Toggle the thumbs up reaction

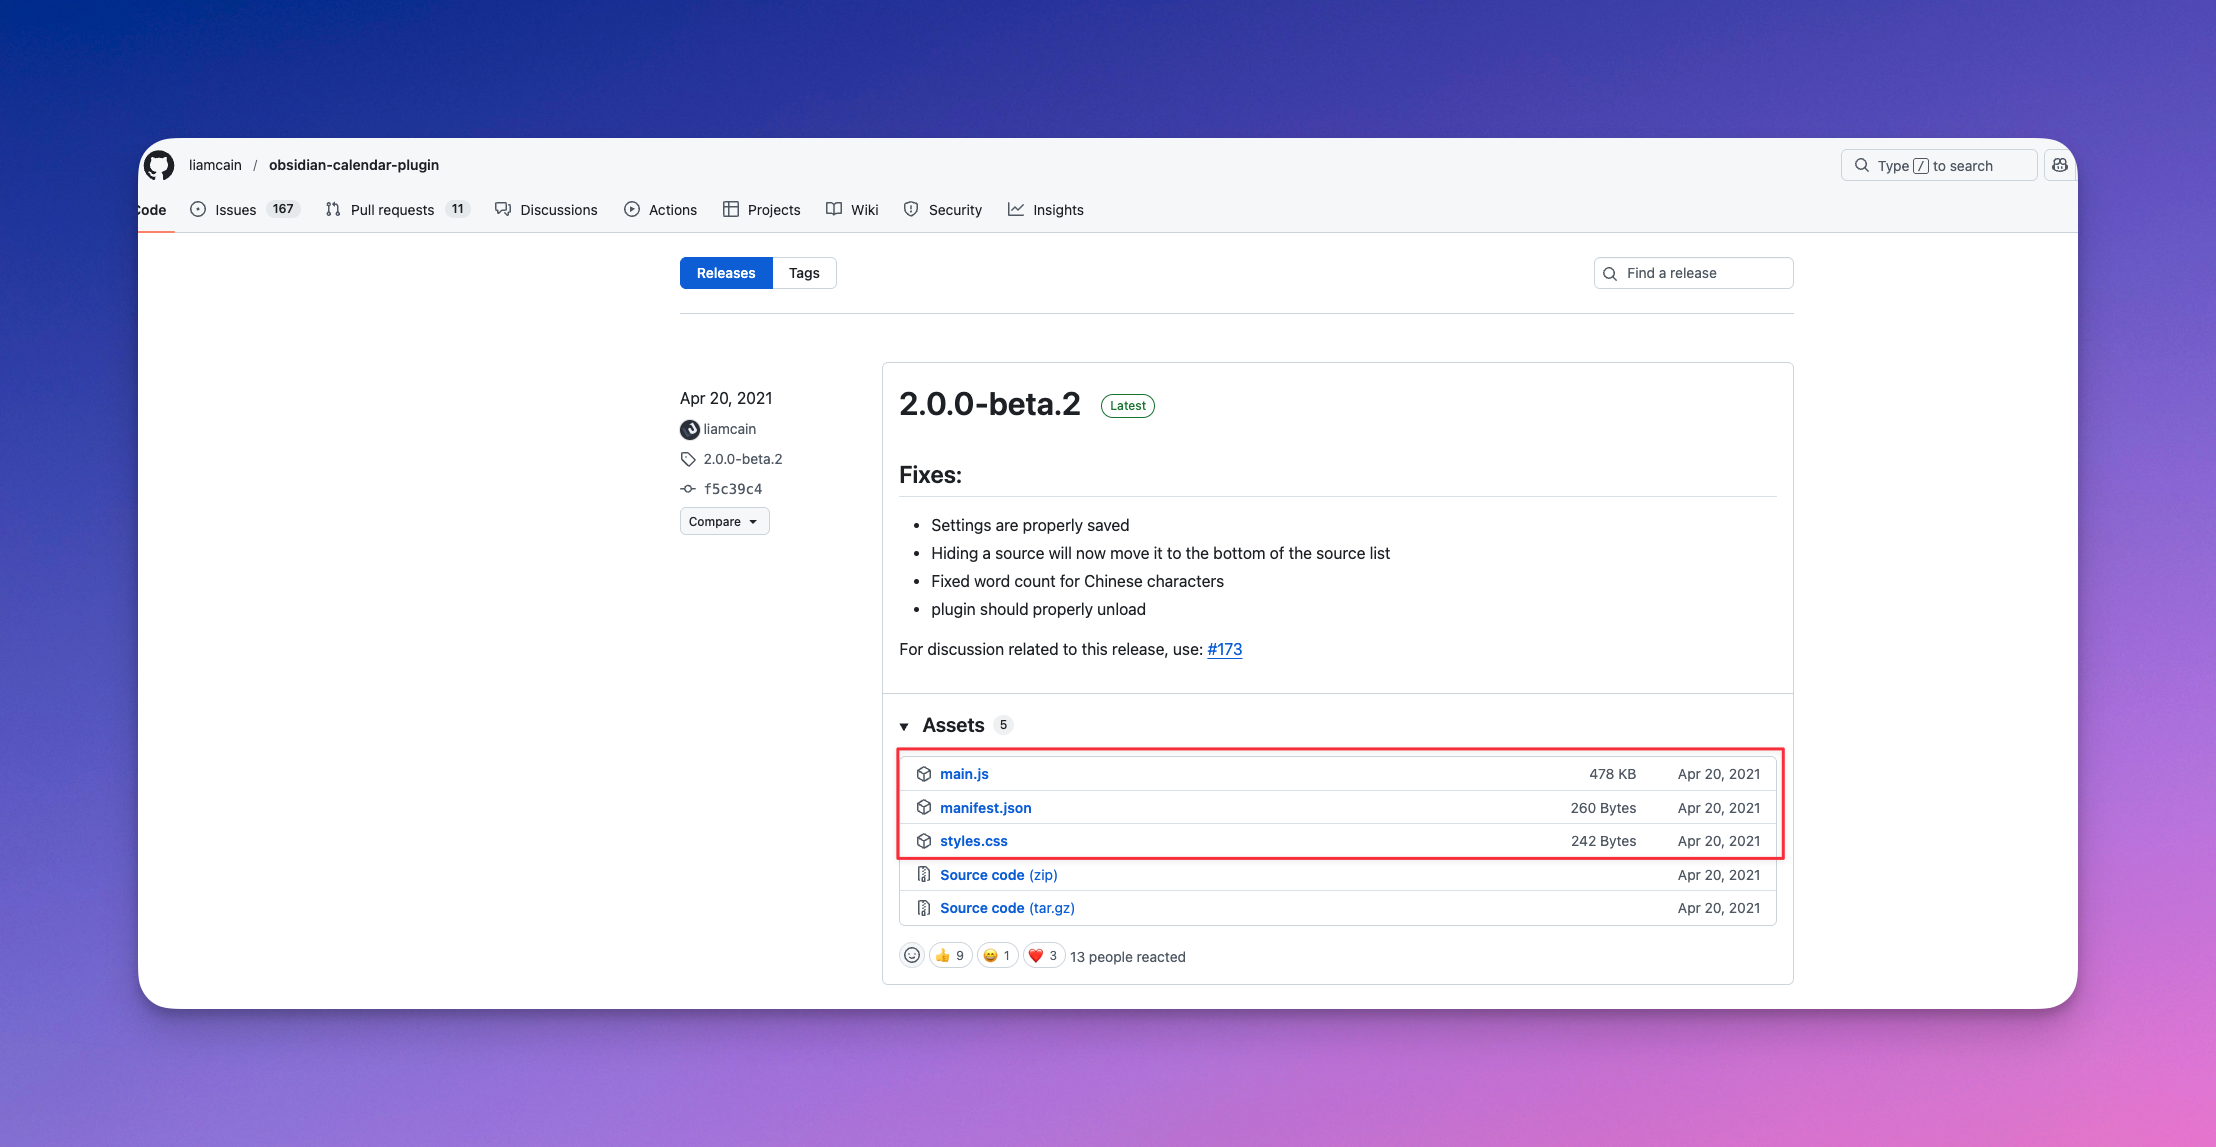[950, 956]
